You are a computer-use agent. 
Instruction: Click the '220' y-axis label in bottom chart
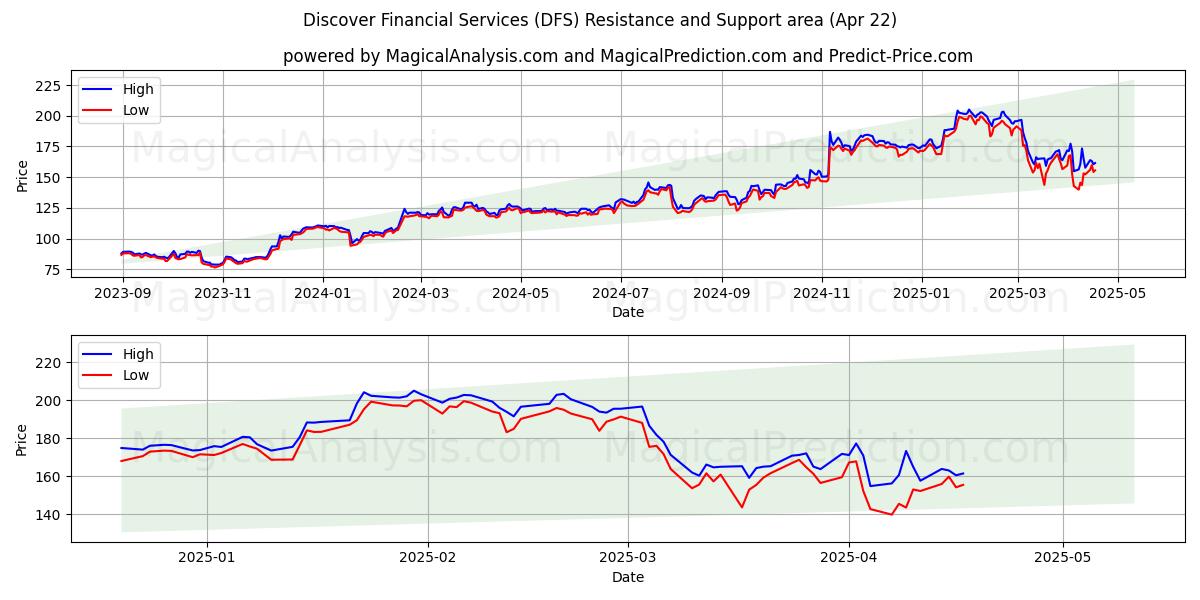click(x=50, y=362)
